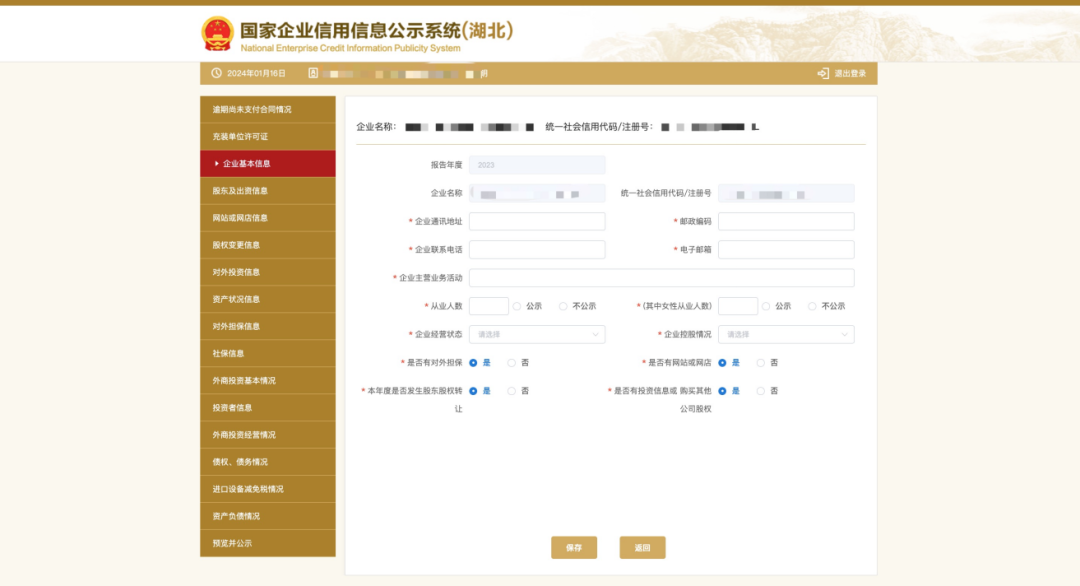Click the logout icon at top right
Image resolution: width=1080 pixels, height=586 pixels.
point(823,74)
